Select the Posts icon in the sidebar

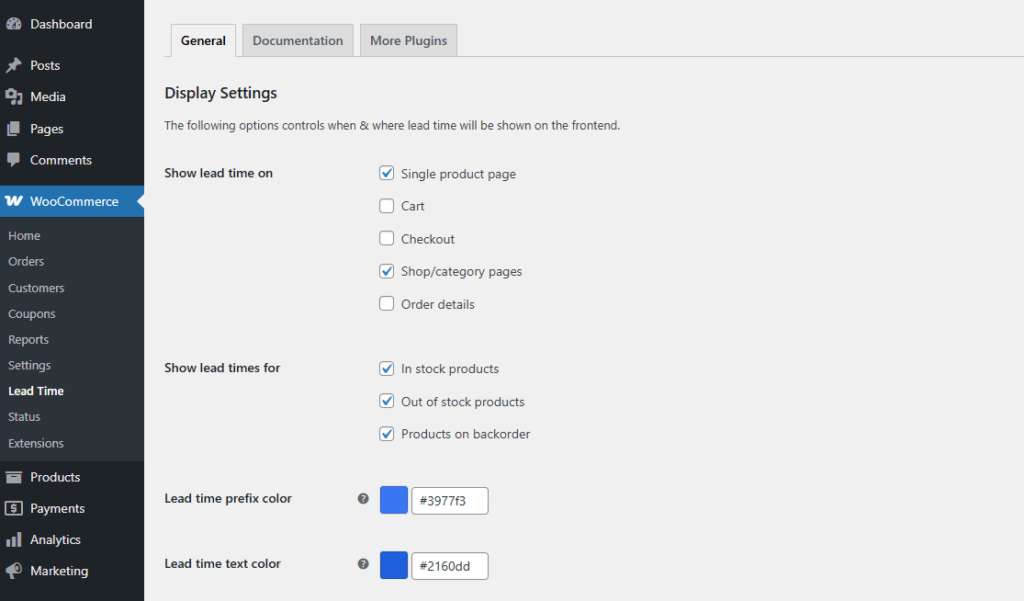pos(16,64)
